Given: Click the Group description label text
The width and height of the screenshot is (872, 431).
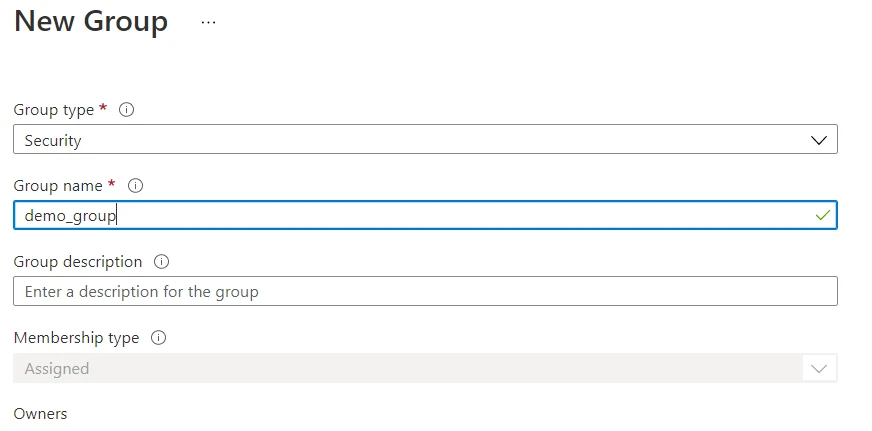Looking at the screenshot, I should (78, 262).
